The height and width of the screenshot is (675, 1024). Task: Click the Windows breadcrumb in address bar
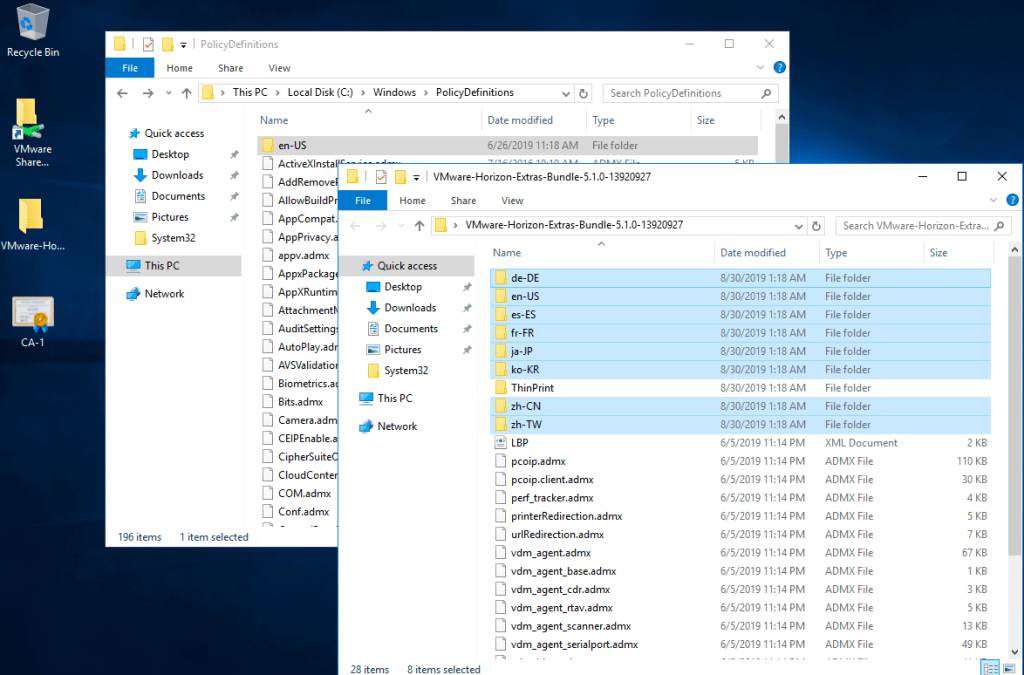pos(394,93)
